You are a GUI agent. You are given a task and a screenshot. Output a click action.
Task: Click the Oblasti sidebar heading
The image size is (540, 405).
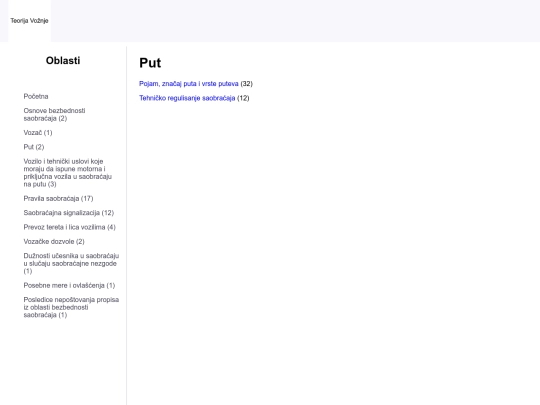(63, 61)
